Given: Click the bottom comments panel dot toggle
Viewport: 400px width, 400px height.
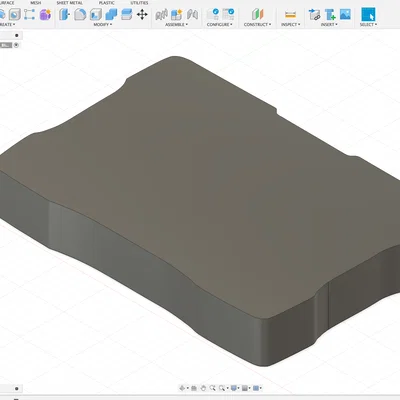Looking at the screenshot, I should pyautogui.click(x=17, y=388).
